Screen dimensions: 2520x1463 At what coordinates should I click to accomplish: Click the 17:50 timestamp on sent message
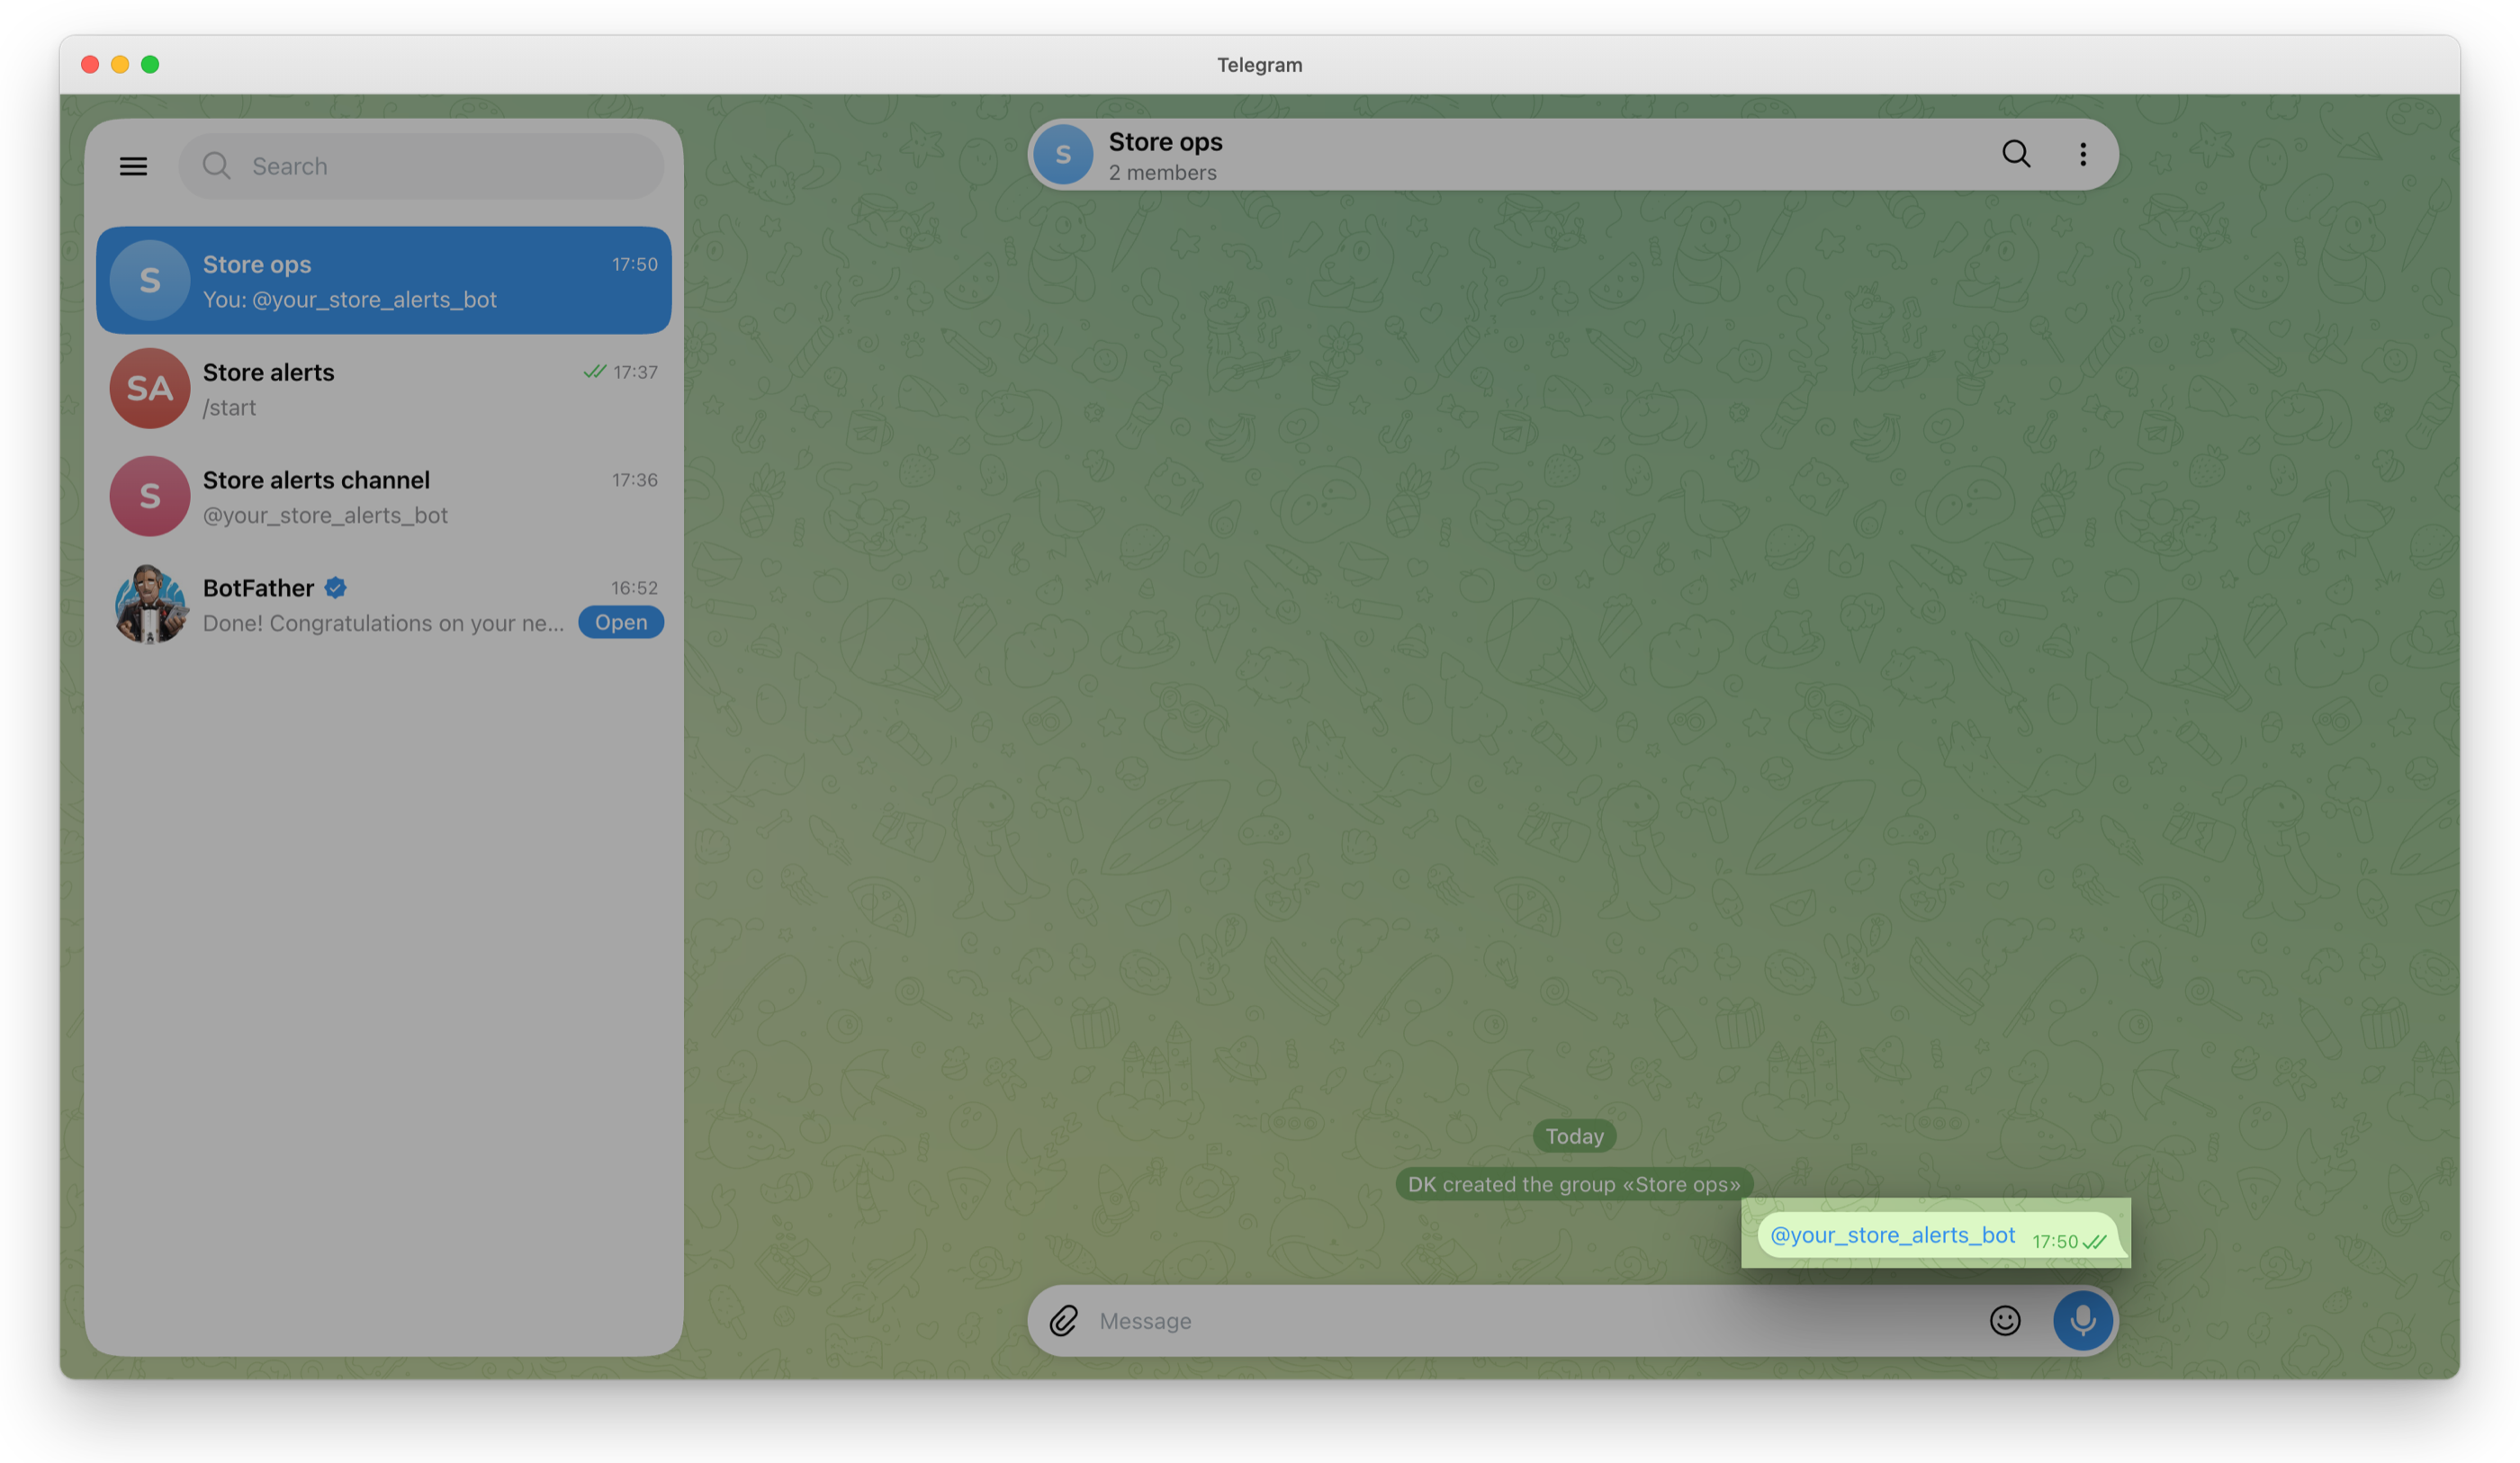[x=2055, y=1241]
